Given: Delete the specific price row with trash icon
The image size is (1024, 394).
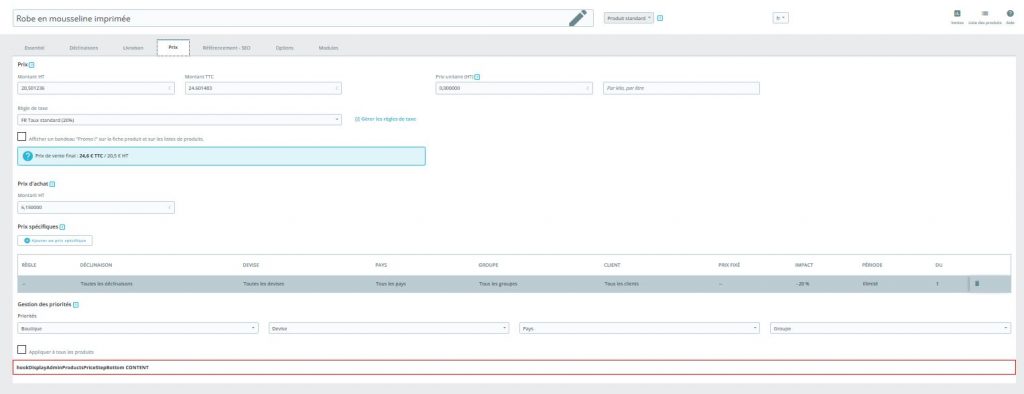Looking at the screenshot, I should [977, 284].
